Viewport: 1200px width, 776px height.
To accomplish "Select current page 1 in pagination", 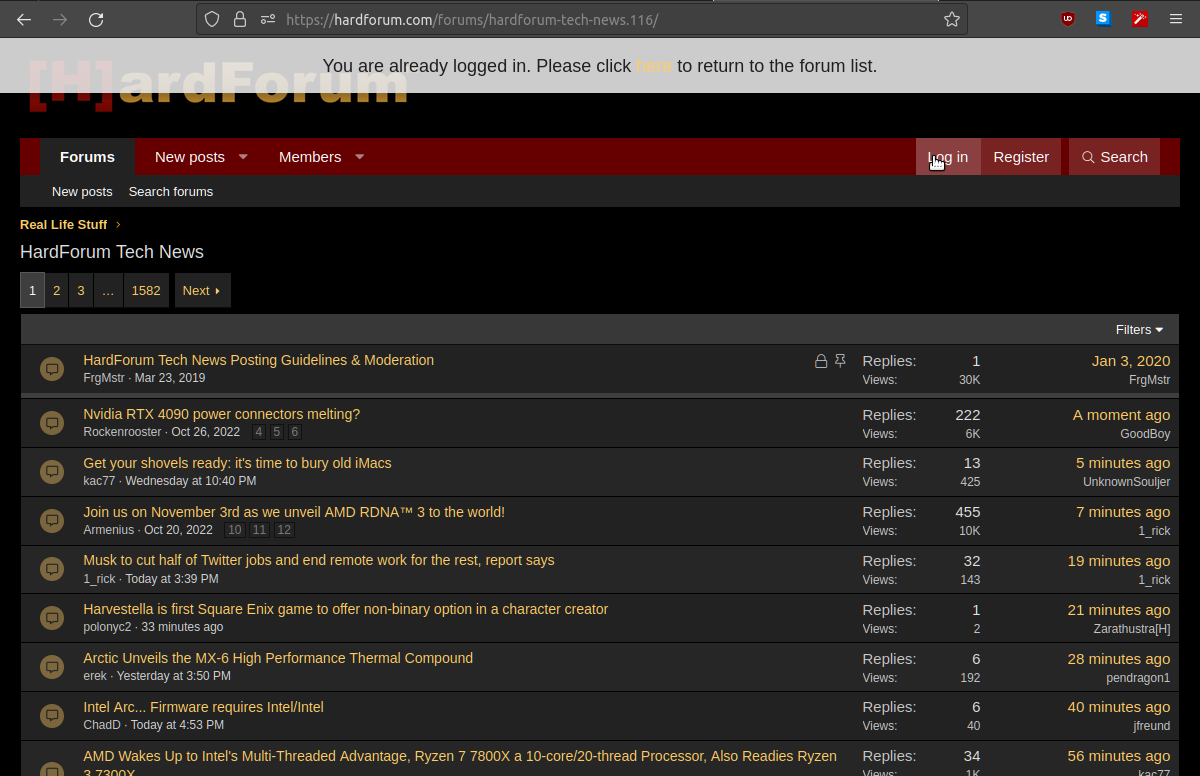I will click(x=32, y=290).
